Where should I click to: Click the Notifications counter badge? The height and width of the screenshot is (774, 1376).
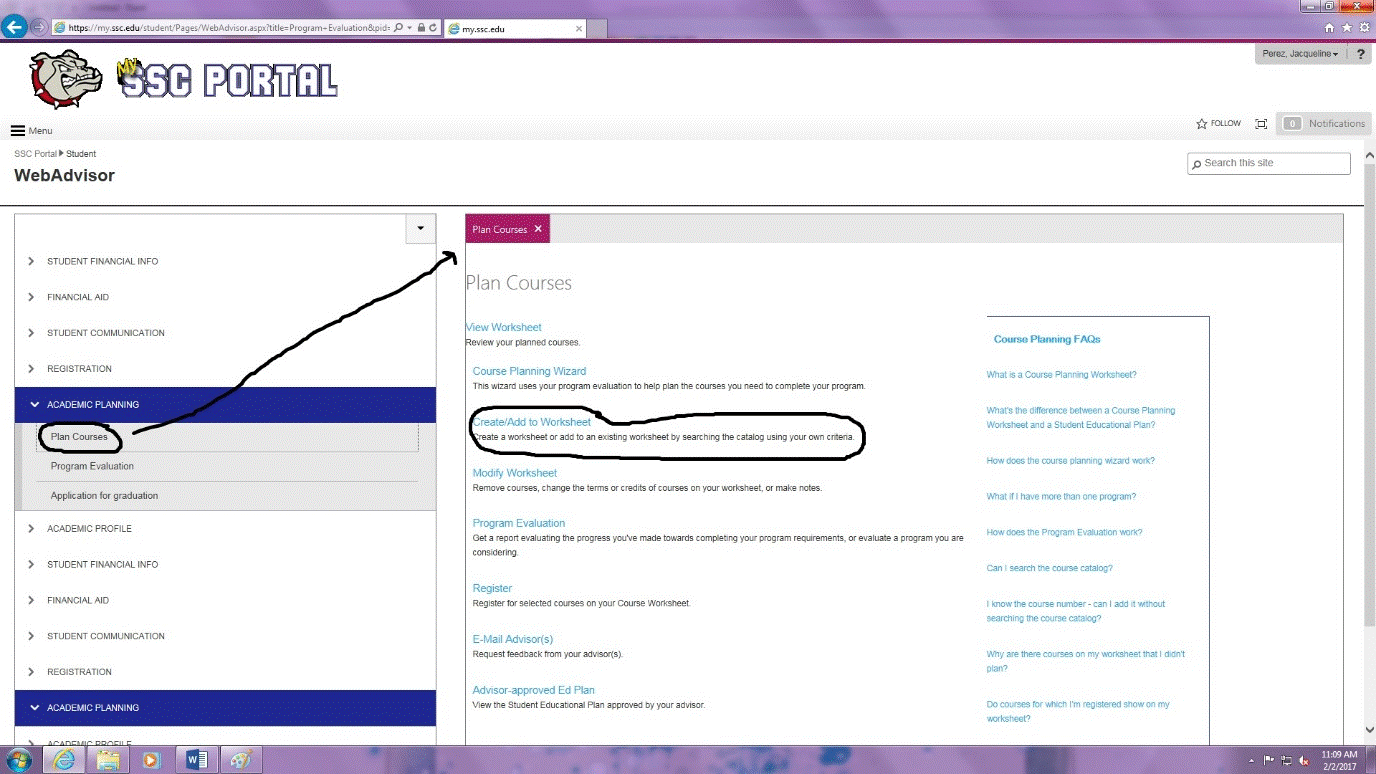[1292, 124]
